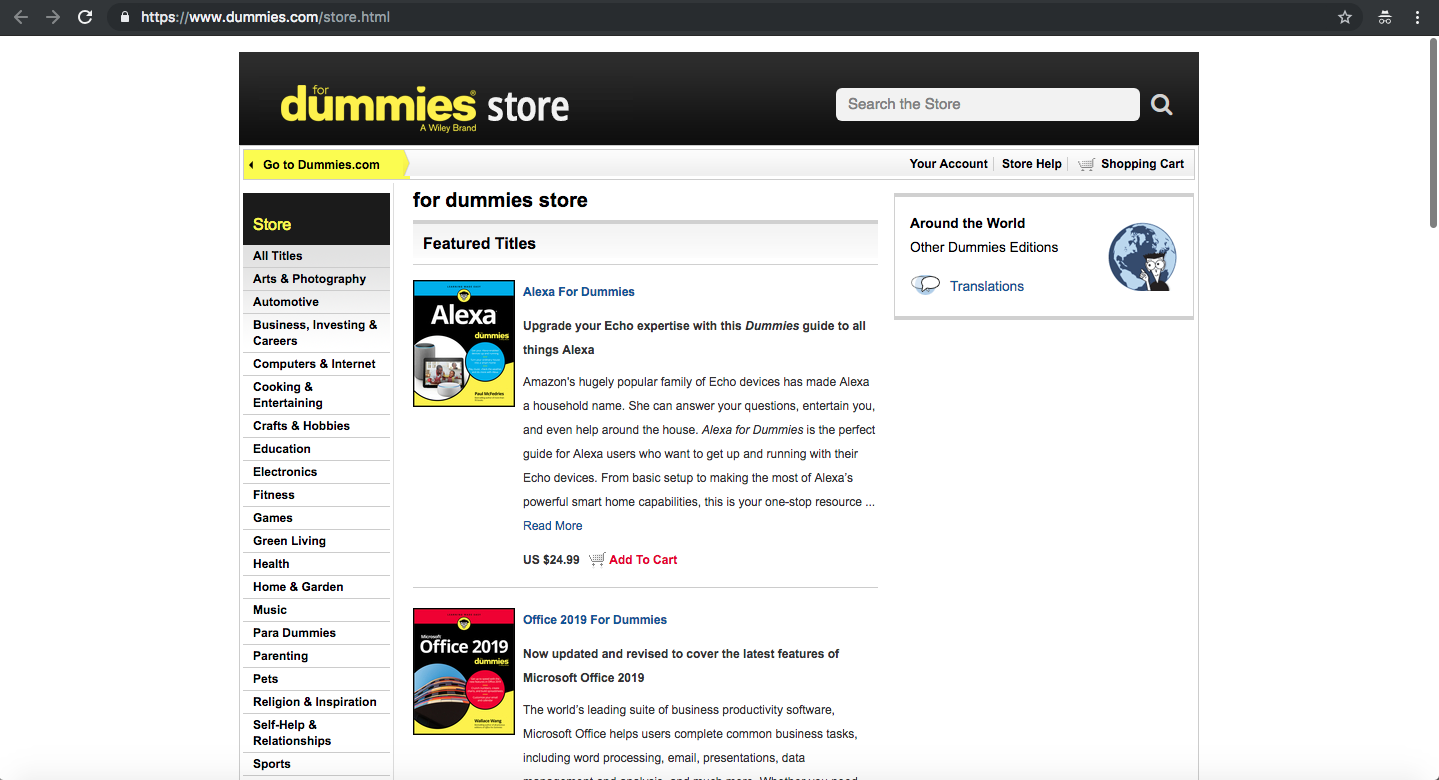Viewport: 1439px width, 780px height.
Task: Select Games category
Action: pos(316,518)
